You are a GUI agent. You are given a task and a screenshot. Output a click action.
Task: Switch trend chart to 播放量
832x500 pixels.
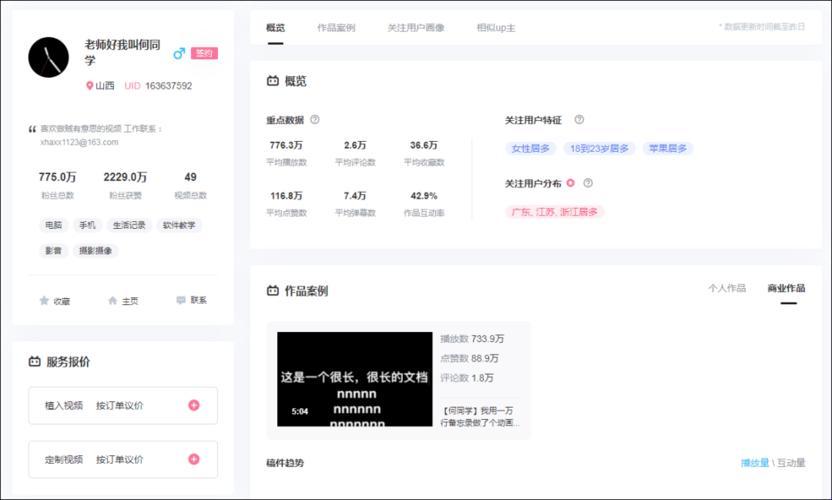(x=755, y=462)
